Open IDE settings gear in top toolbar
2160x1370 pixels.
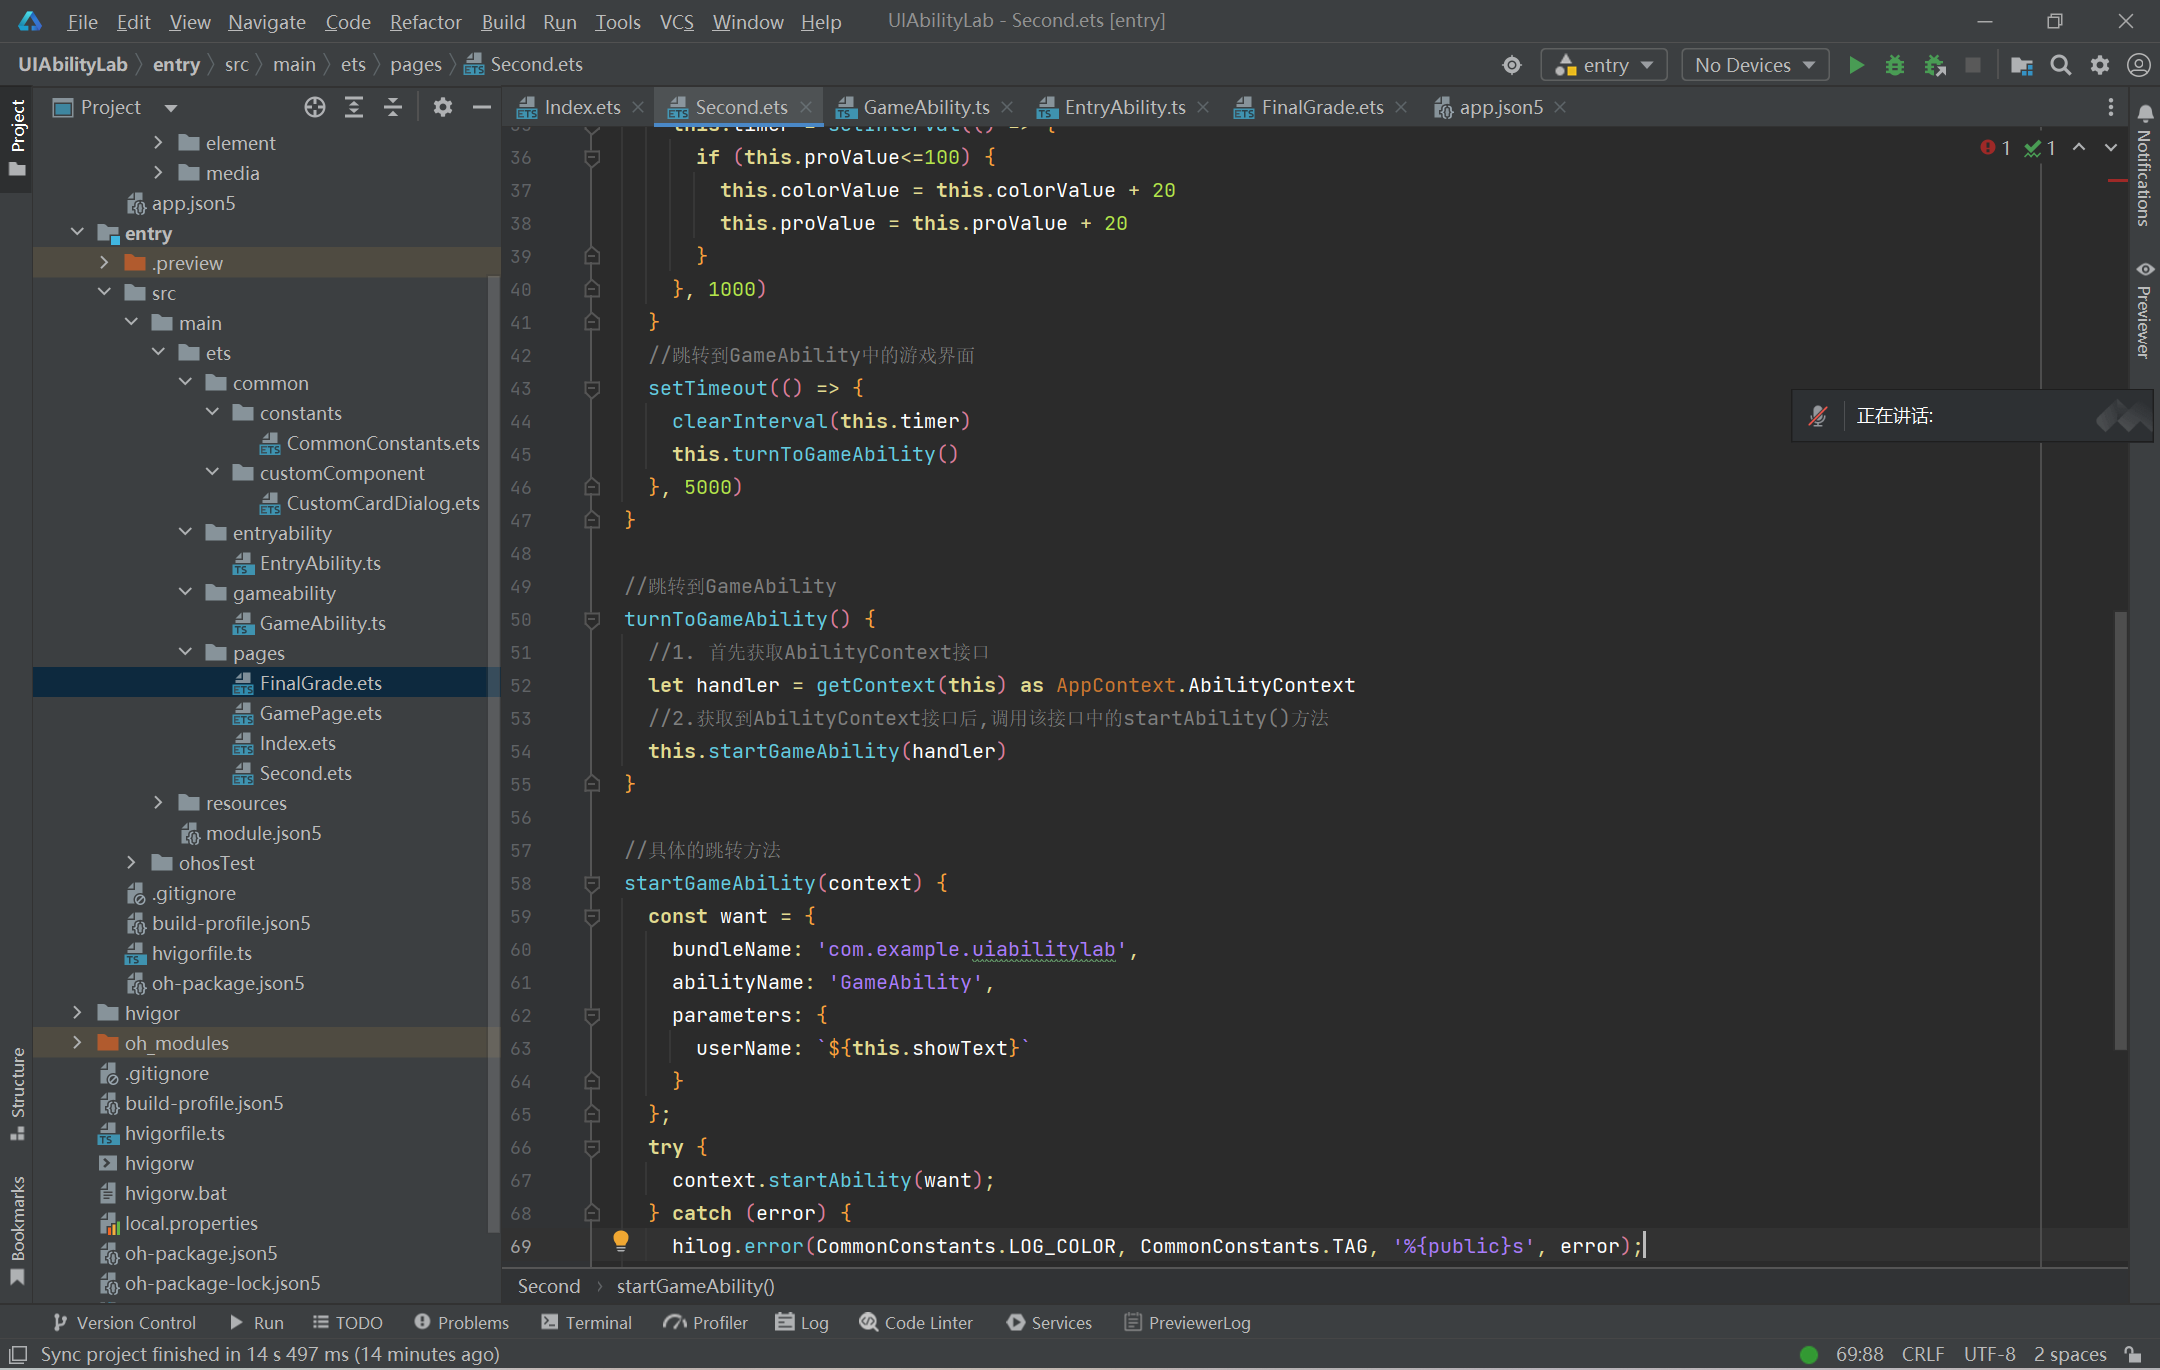[2100, 65]
